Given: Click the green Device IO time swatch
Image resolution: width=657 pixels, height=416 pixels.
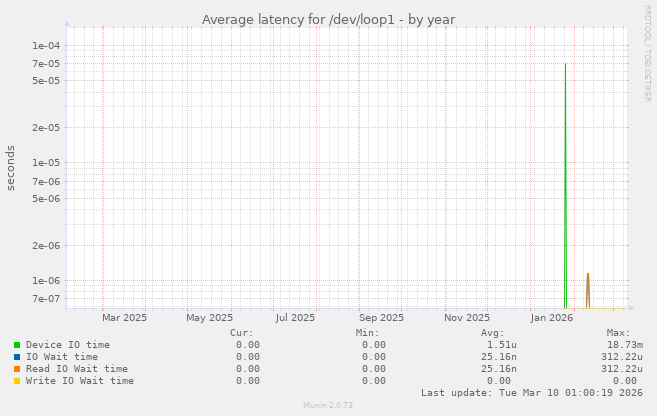Looking at the screenshot, I should coord(17,345).
